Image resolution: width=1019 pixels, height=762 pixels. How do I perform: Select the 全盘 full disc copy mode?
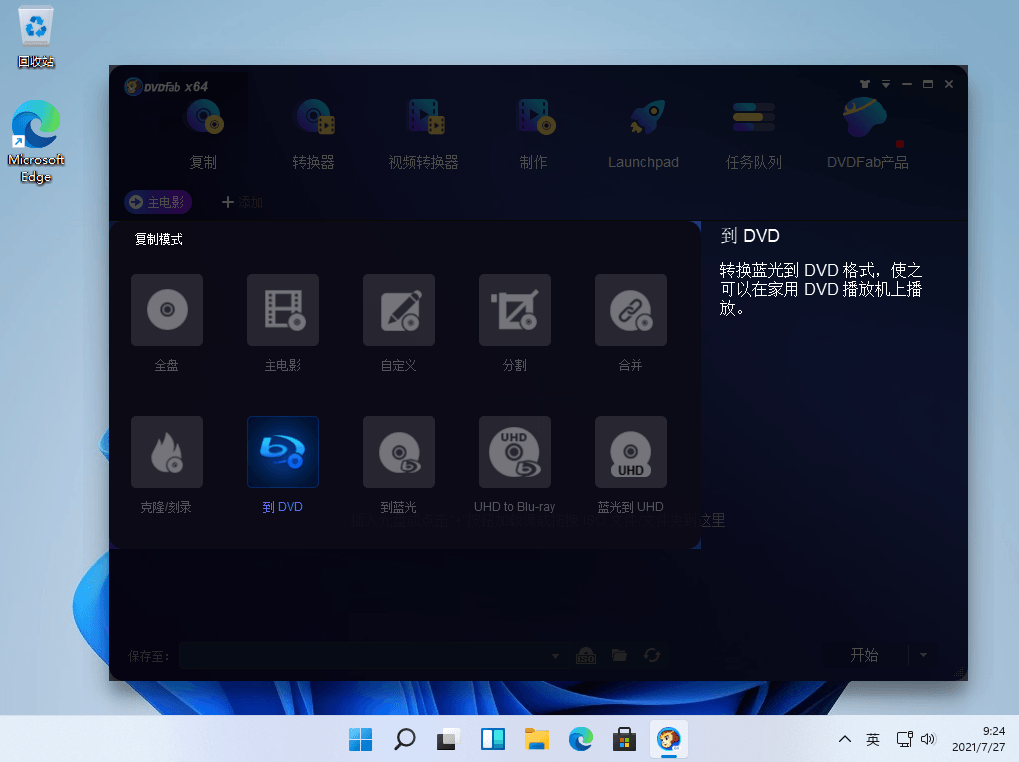167,310
